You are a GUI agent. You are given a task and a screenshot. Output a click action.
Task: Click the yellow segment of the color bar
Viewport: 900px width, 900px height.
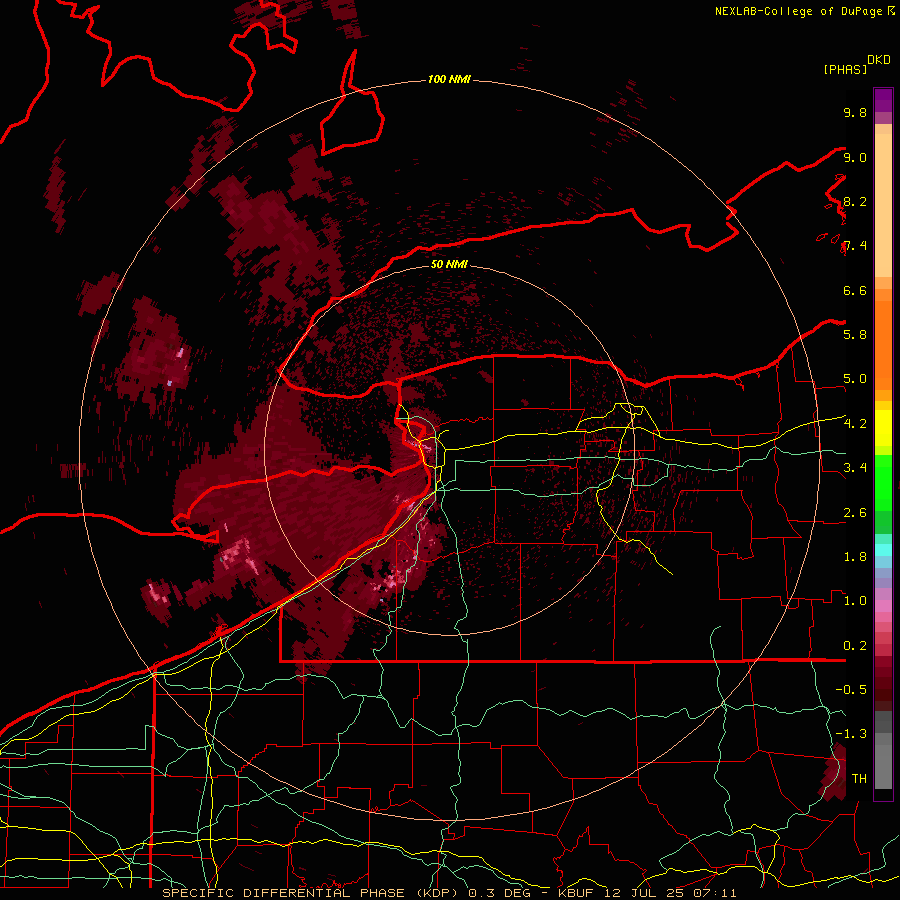point(883,427)
